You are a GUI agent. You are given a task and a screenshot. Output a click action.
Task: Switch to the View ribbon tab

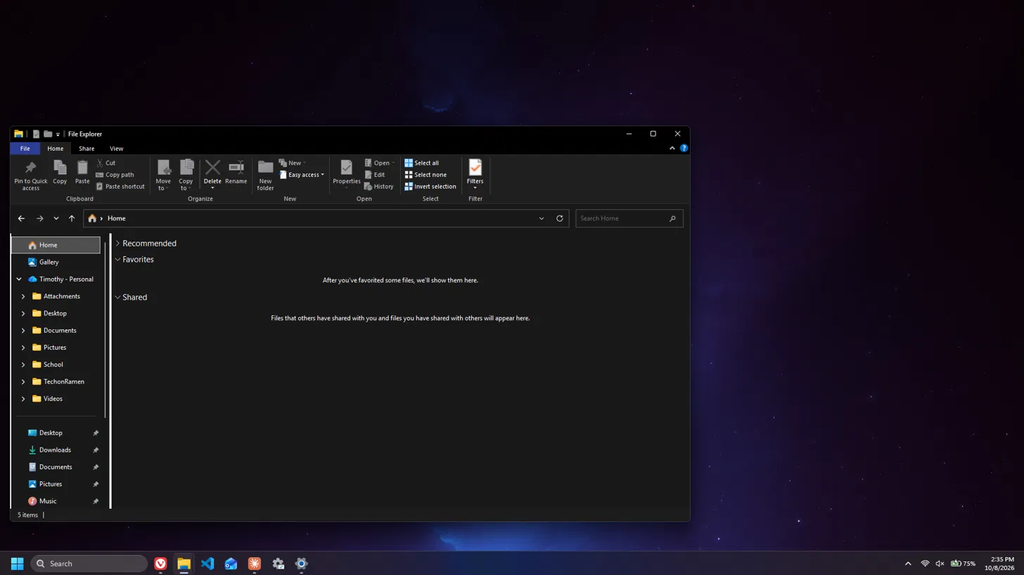pos(116,148)
